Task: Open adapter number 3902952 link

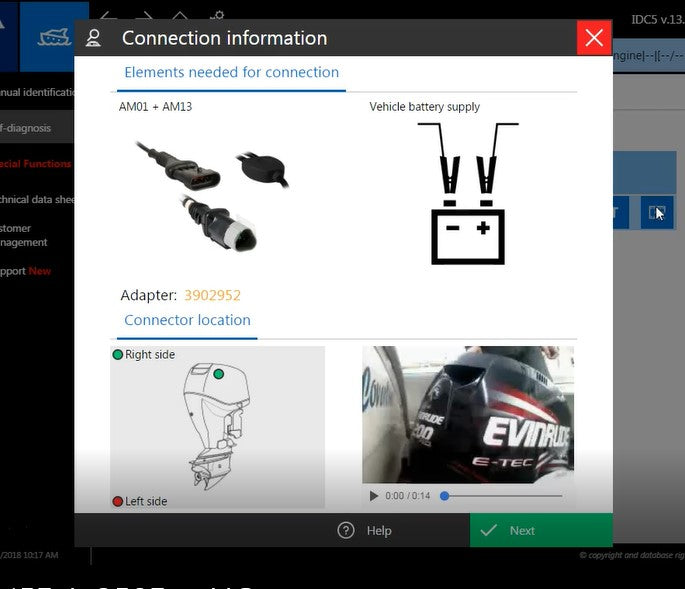Action: [211, 295]
